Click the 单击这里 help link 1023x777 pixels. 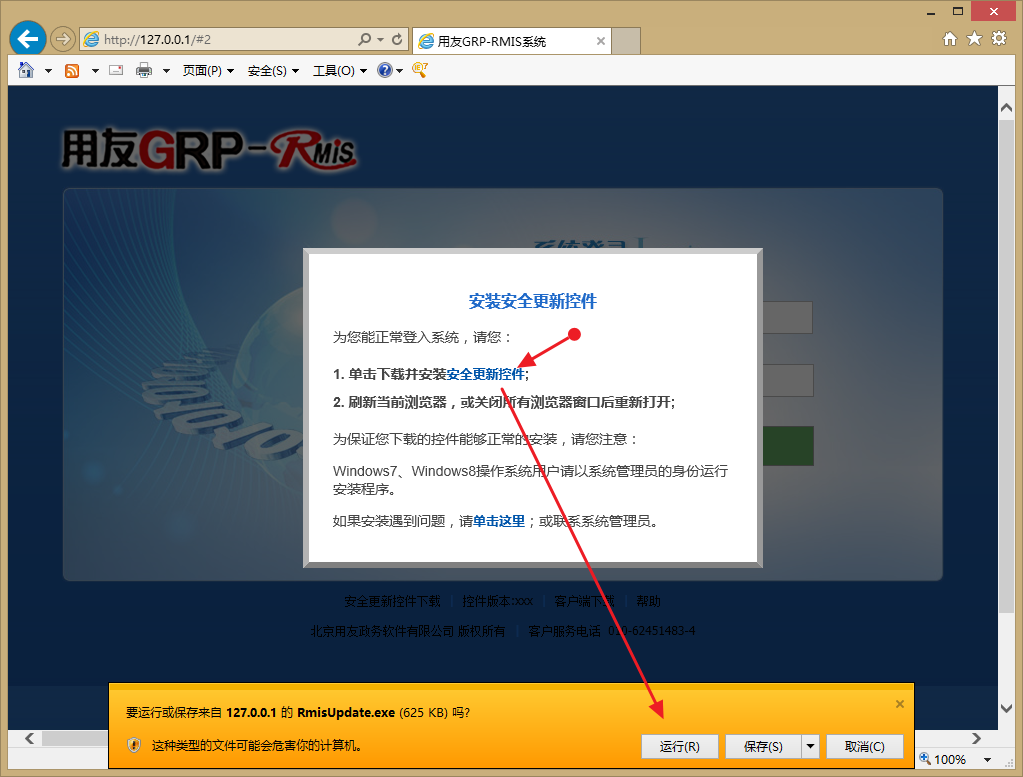[499, 521]
